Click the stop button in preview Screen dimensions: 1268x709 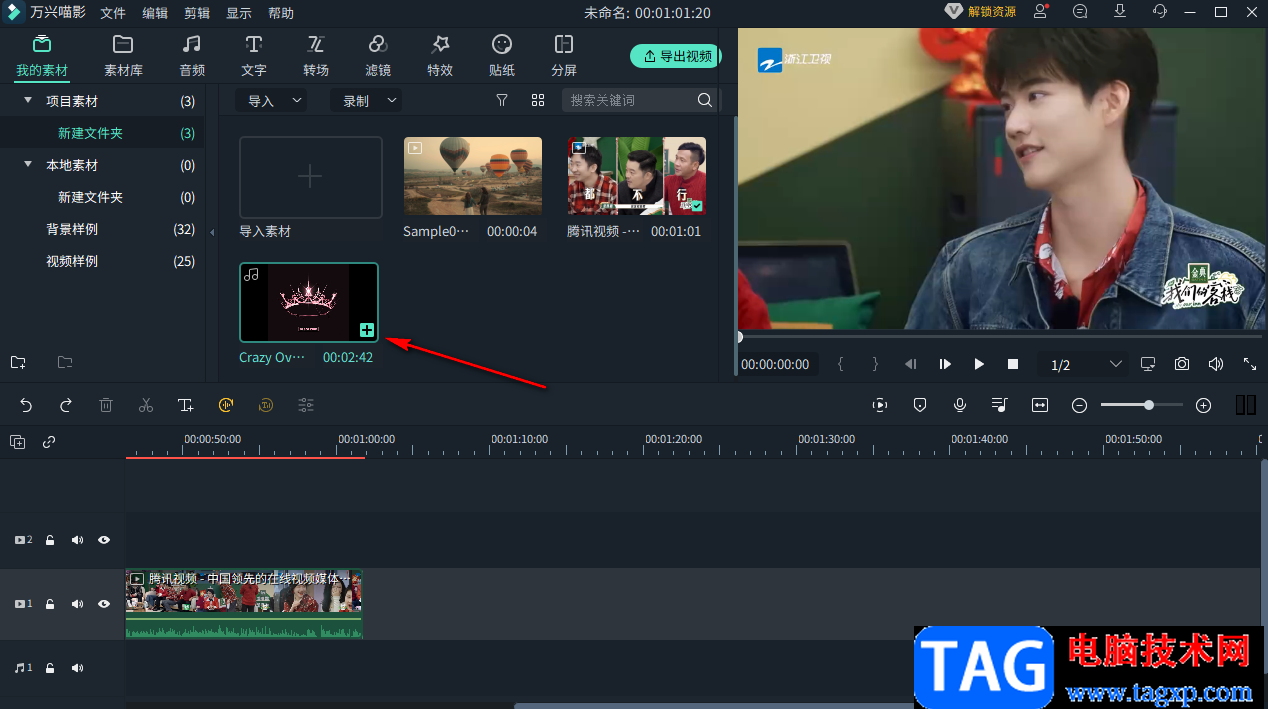pos(1013,364)
